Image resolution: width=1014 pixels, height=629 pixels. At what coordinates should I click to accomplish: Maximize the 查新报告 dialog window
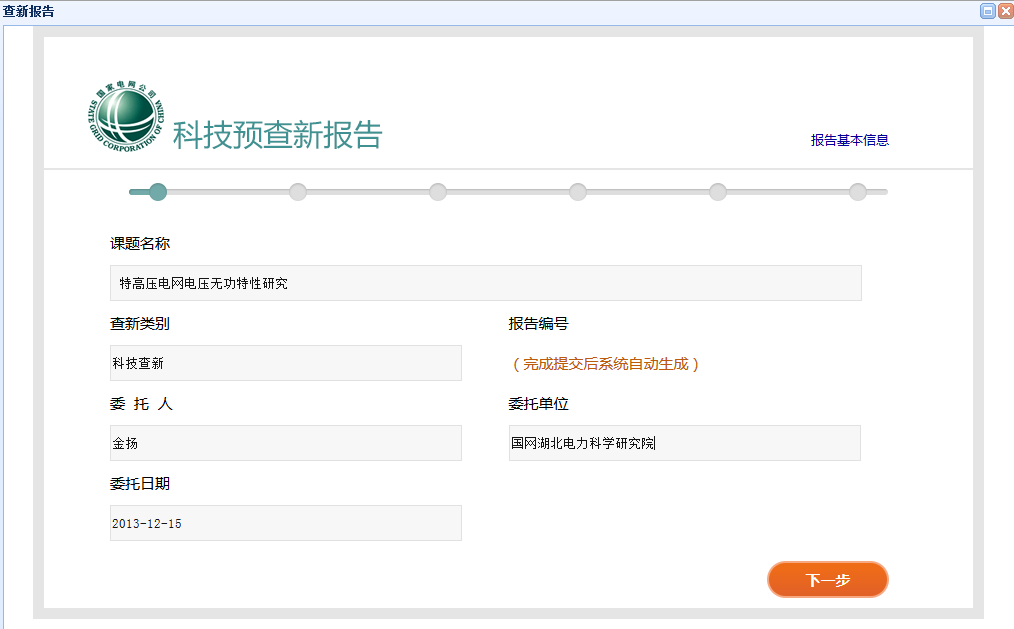987,11
